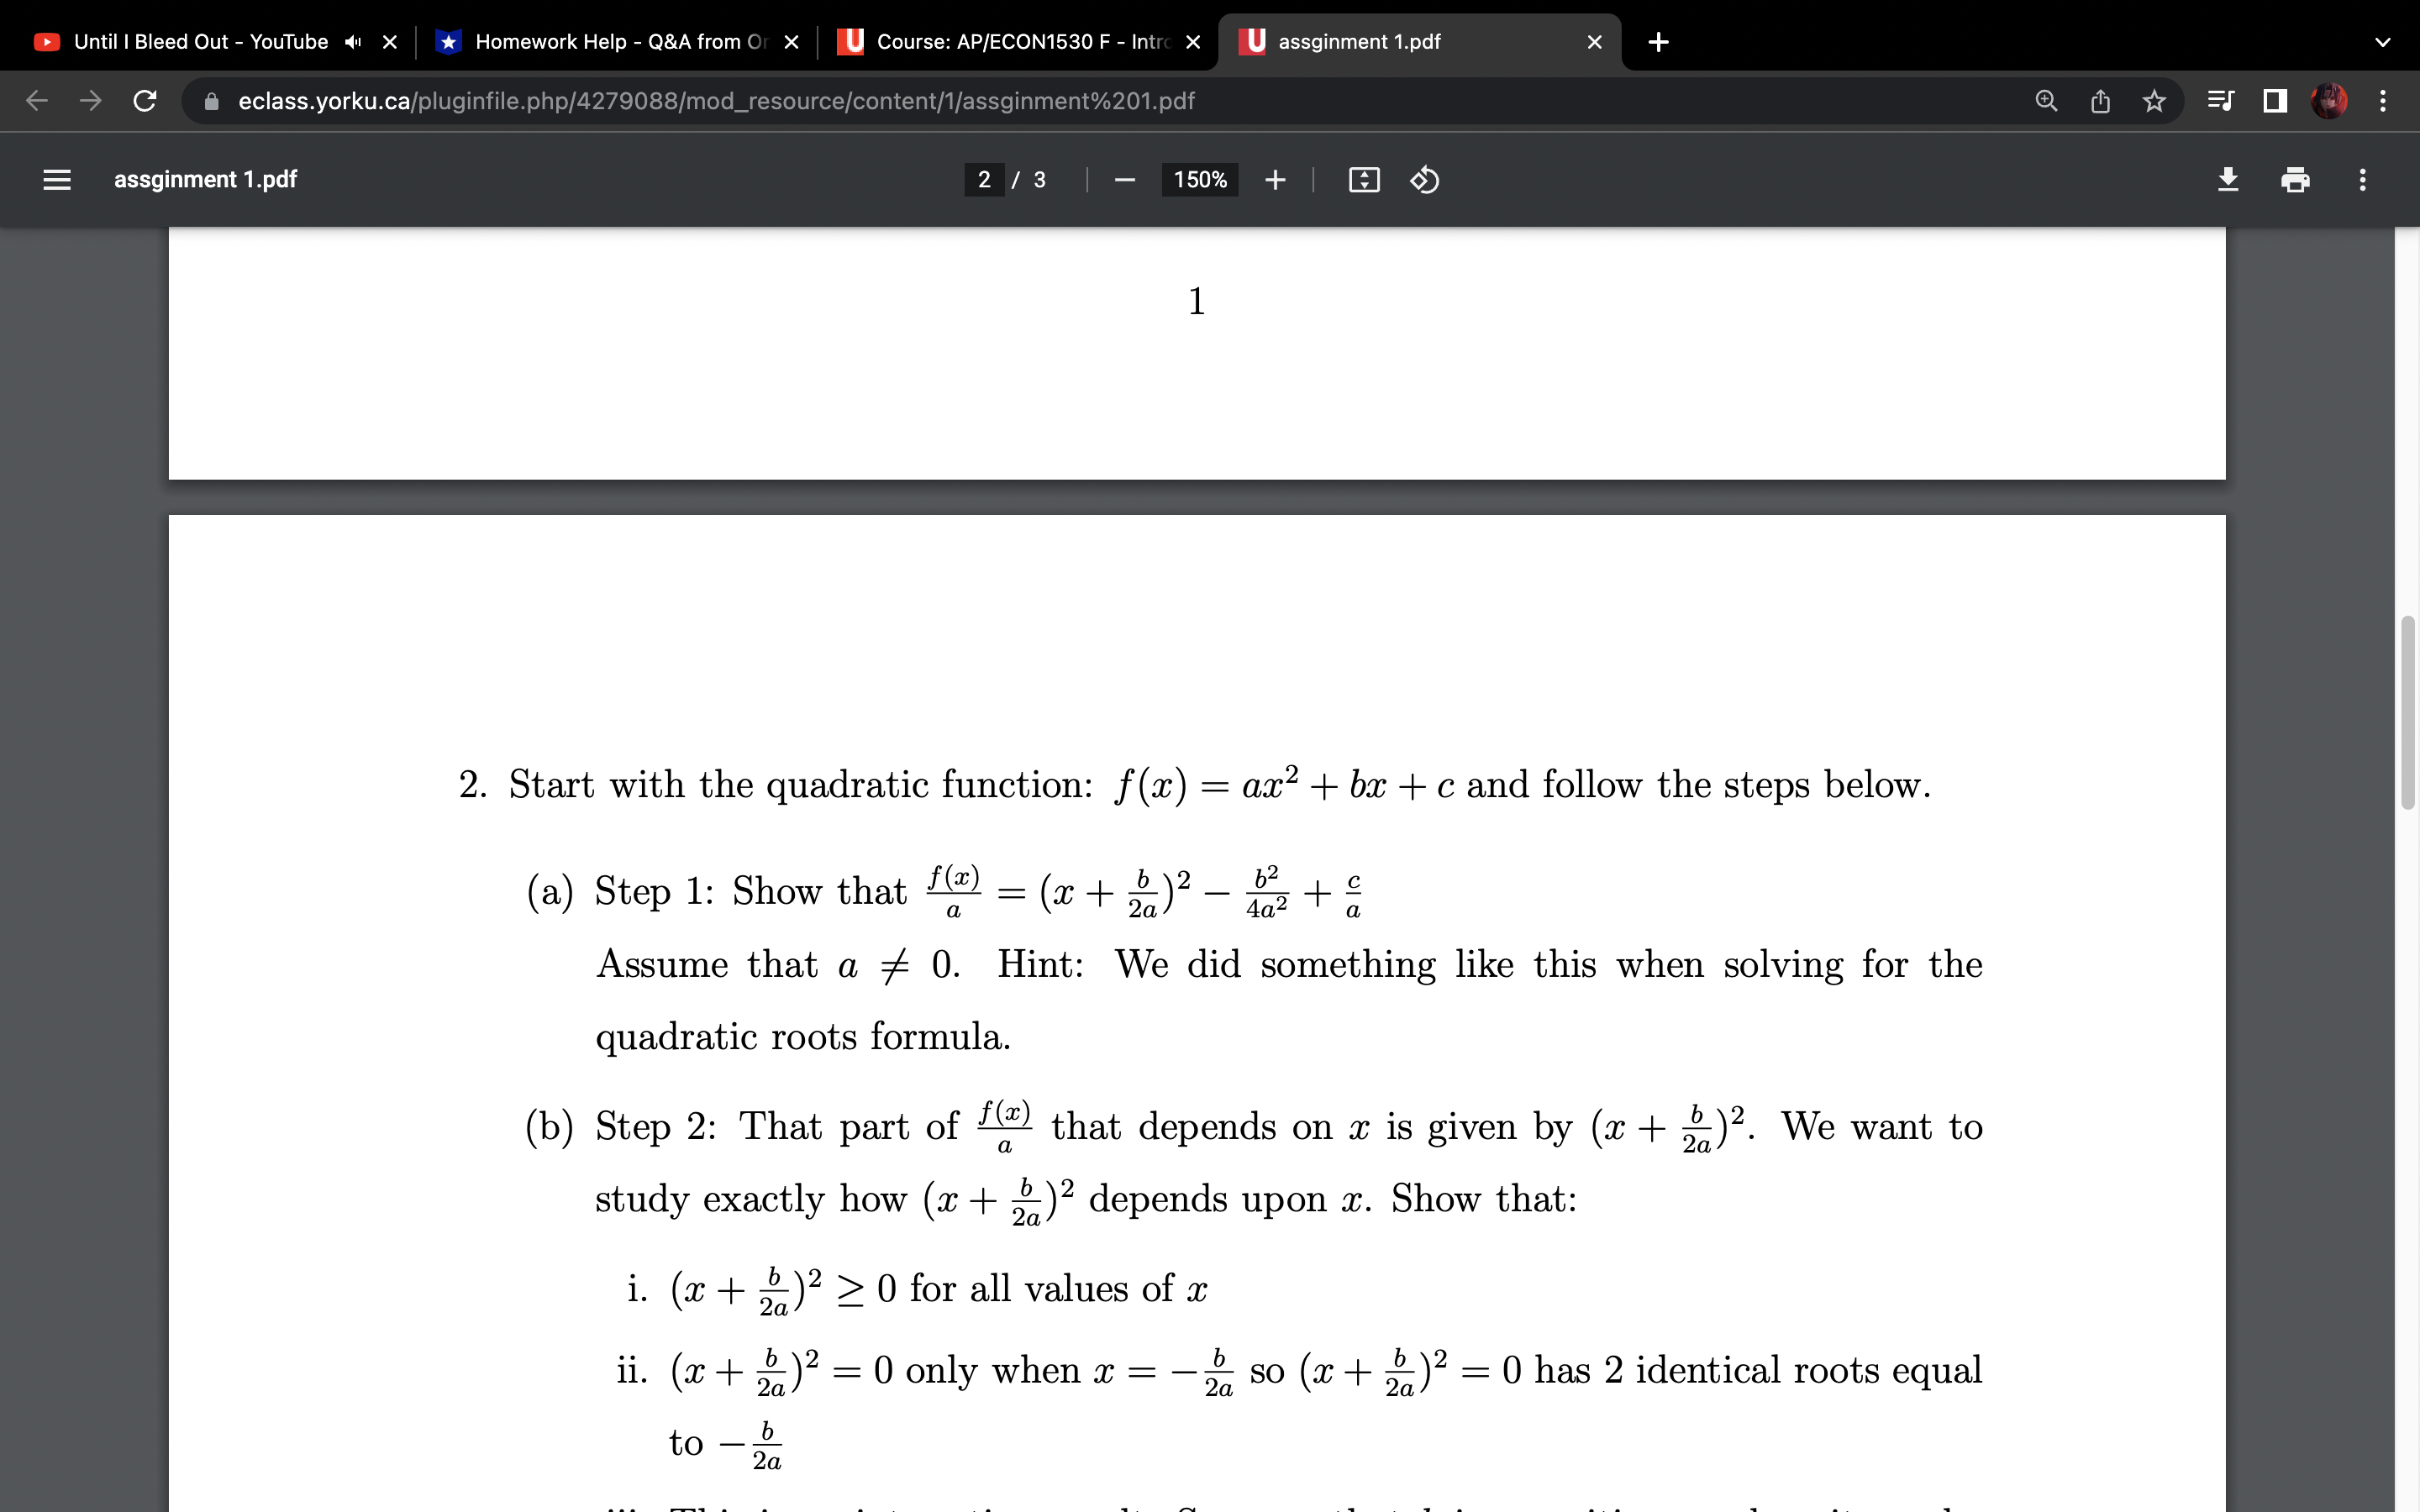This screenshot has height=1512, width=2420.
Task: Mute the Until I Bleed Out YouTube tab
Action: pos(352,42)
